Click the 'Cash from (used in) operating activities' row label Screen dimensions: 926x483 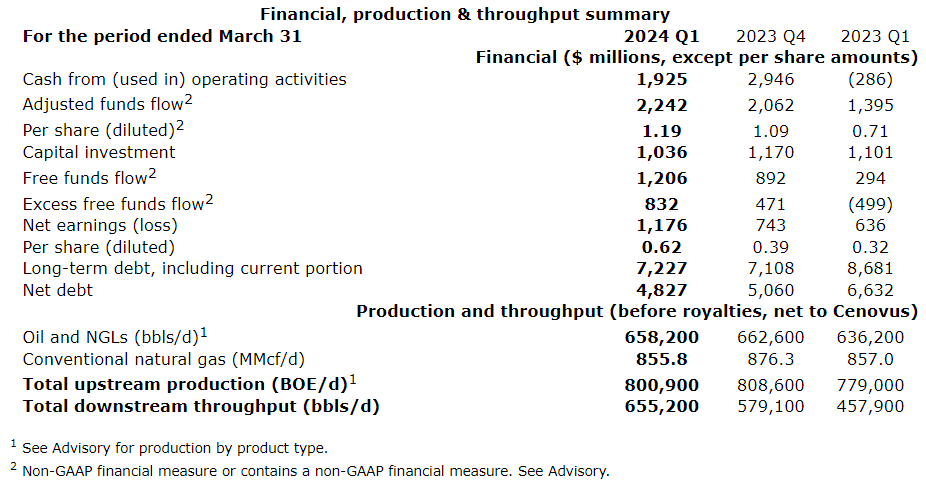click(x=184, y=79)
